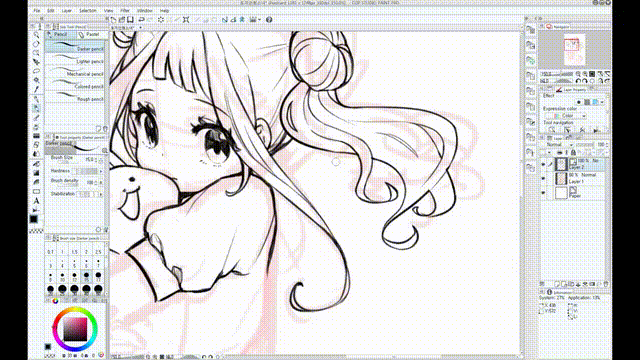Open the Layer Color effect dropdown arrow

coord(602,102)
